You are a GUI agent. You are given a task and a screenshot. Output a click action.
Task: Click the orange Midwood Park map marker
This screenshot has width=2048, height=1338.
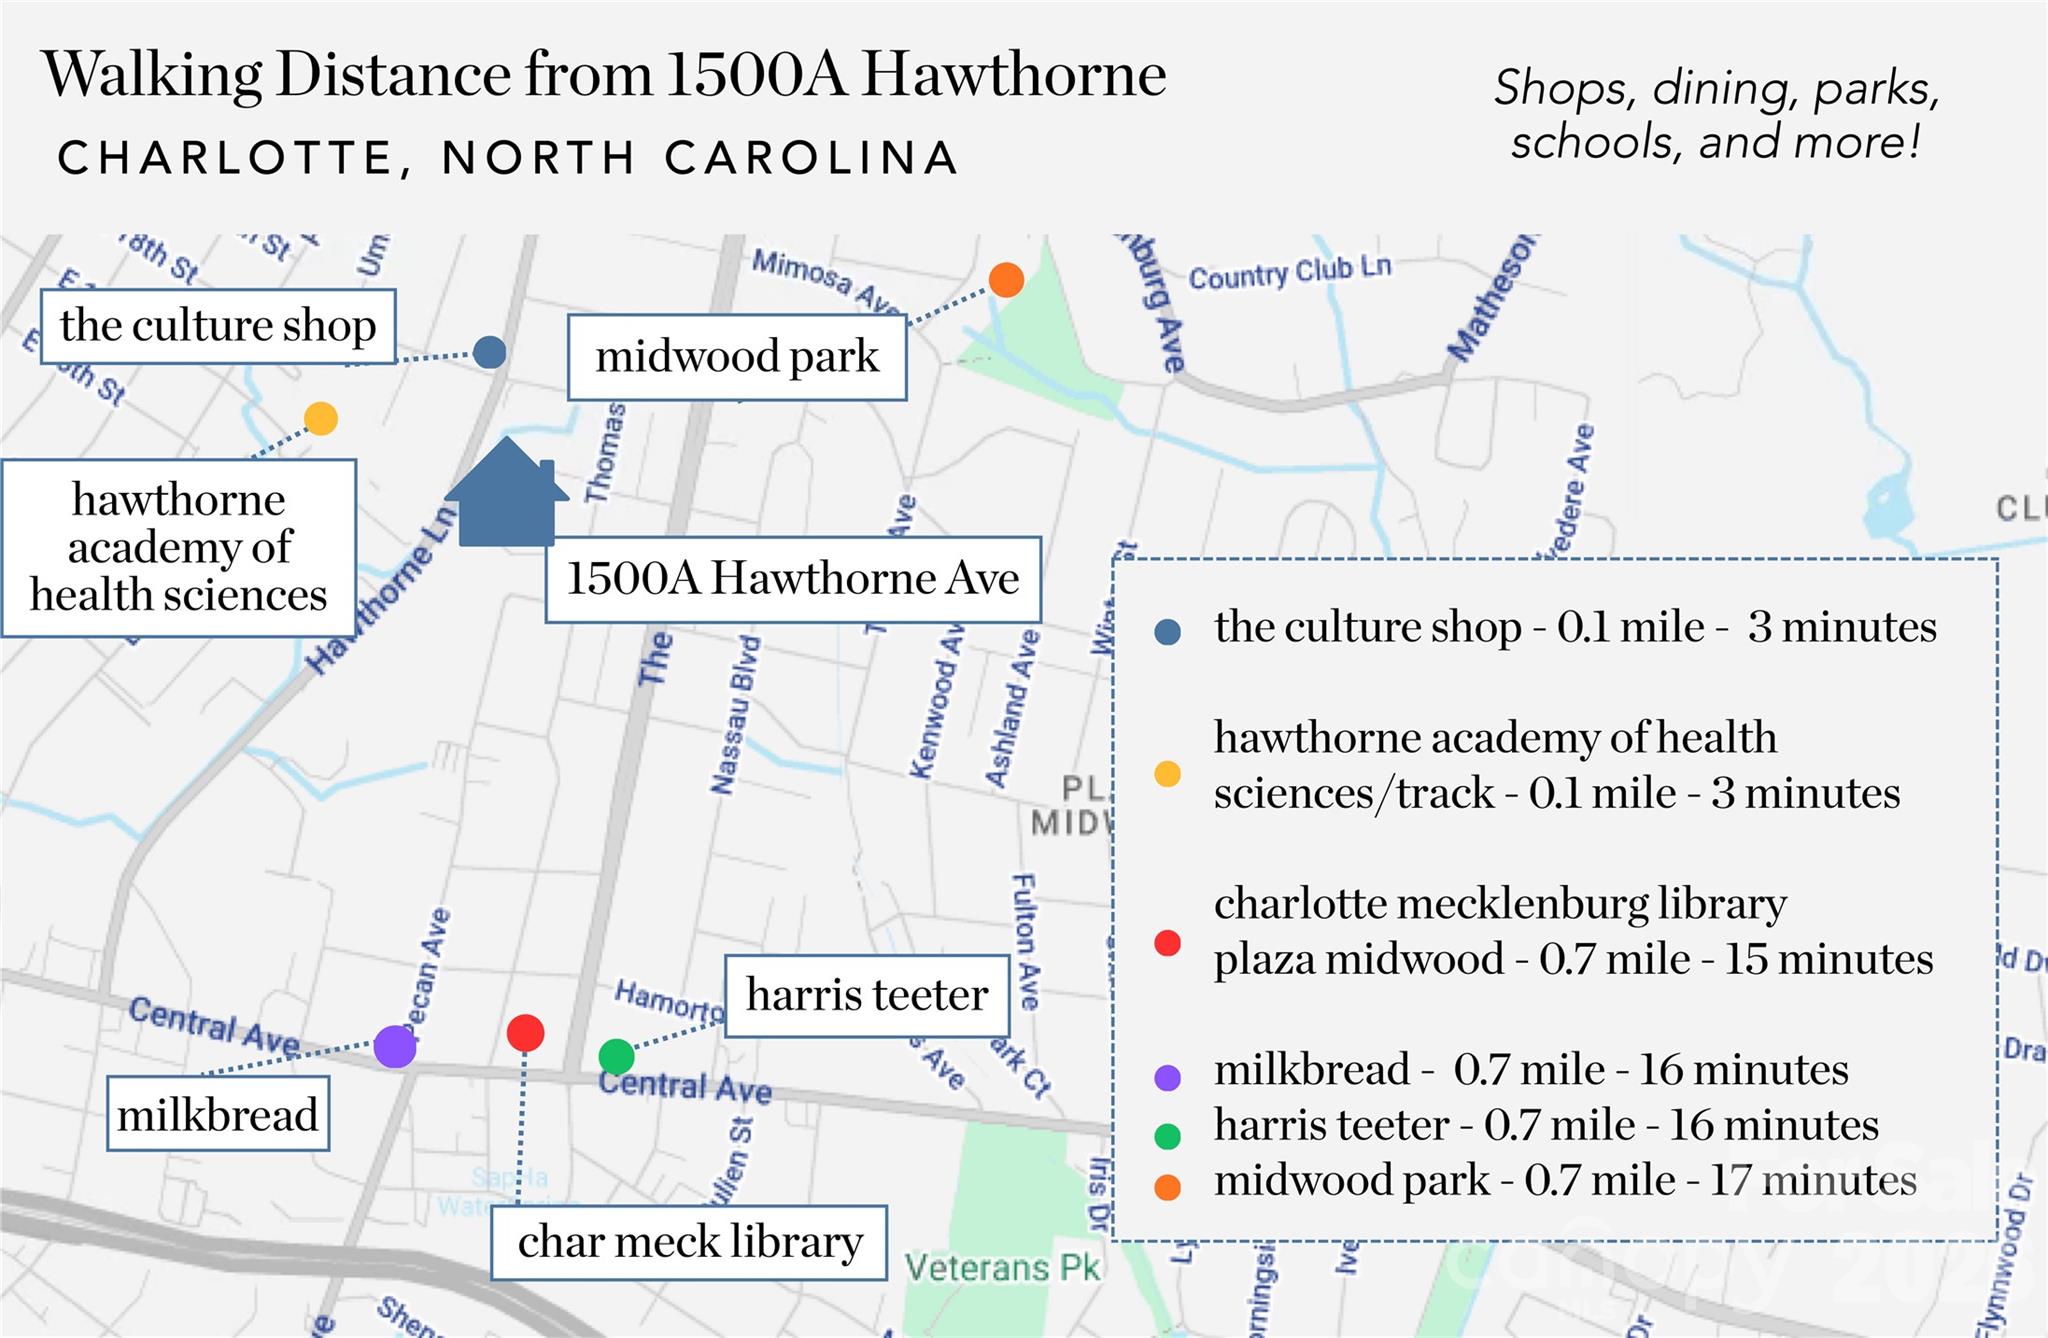coord(1006,280)
